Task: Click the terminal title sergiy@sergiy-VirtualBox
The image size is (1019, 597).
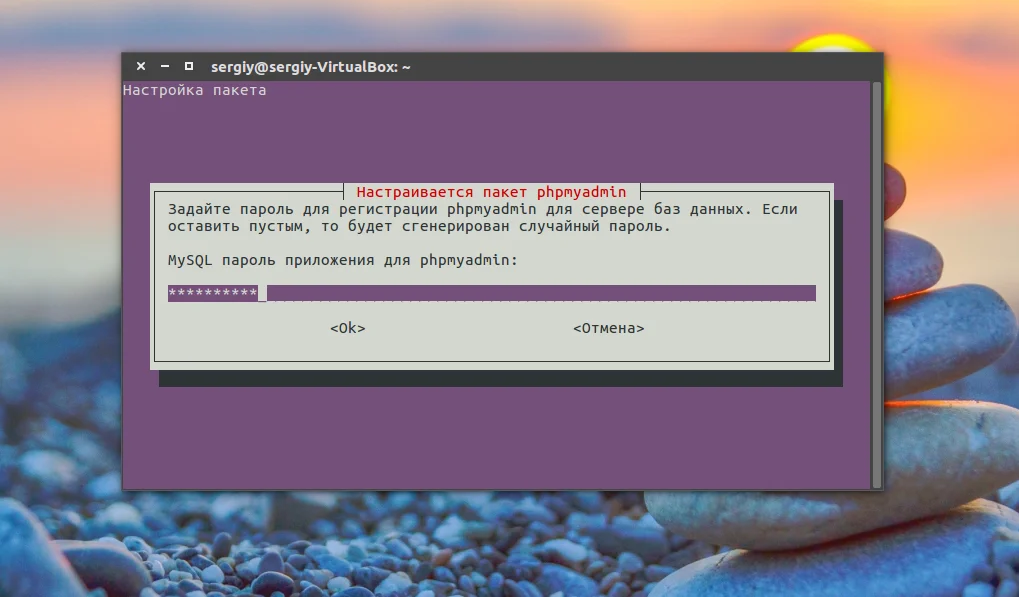Action: point(311,67)
